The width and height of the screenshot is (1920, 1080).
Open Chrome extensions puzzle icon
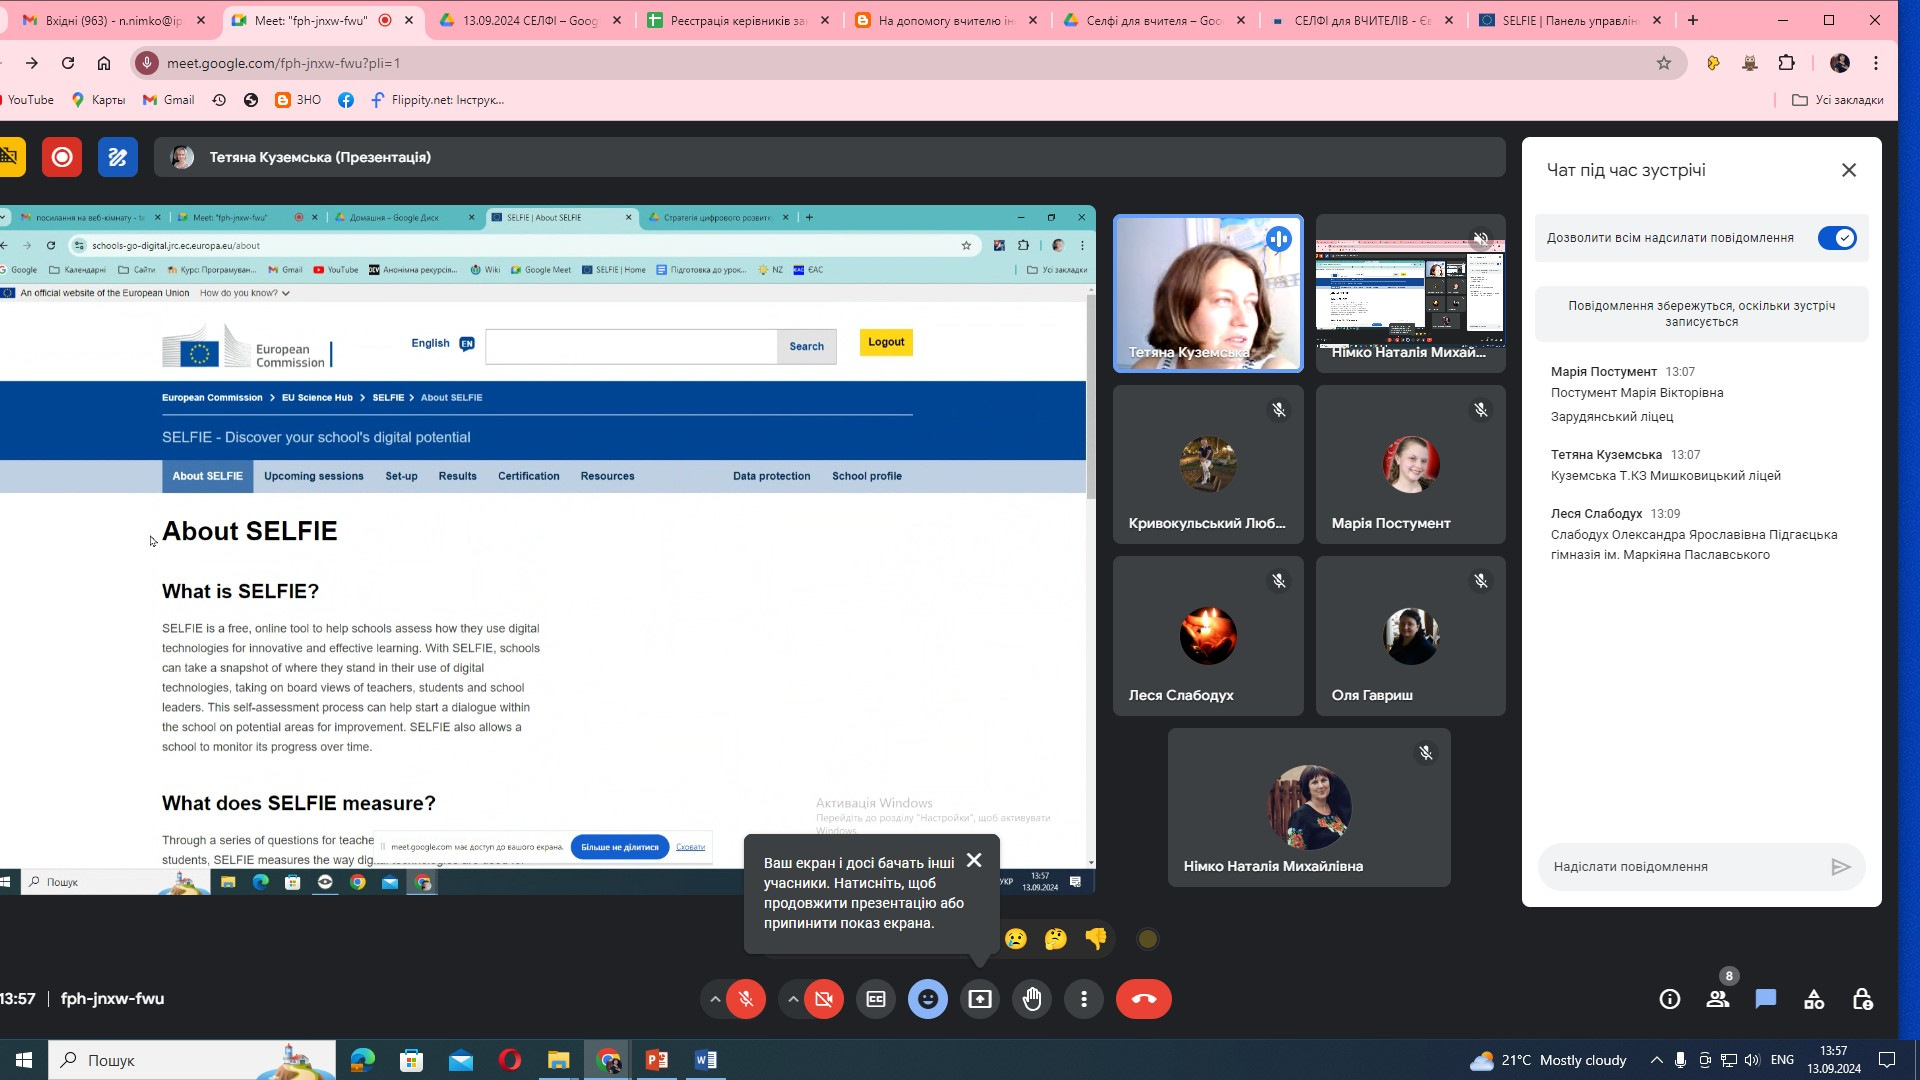coord(1787,63)
